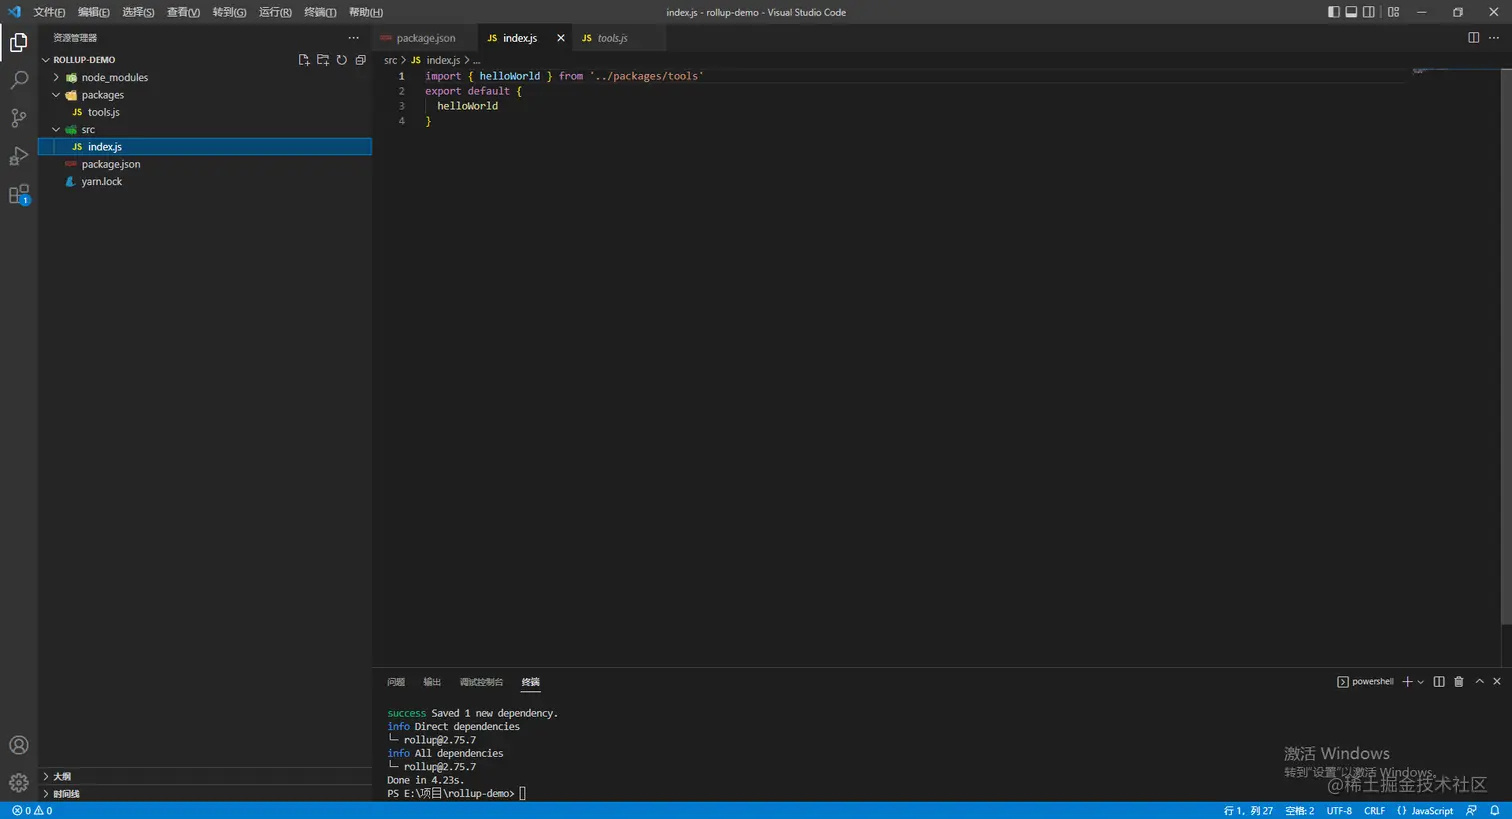Viewport: 1512px width, 819px height.
Task: Show the 调试控制台 debug console tab
Action: coord(481,682)
